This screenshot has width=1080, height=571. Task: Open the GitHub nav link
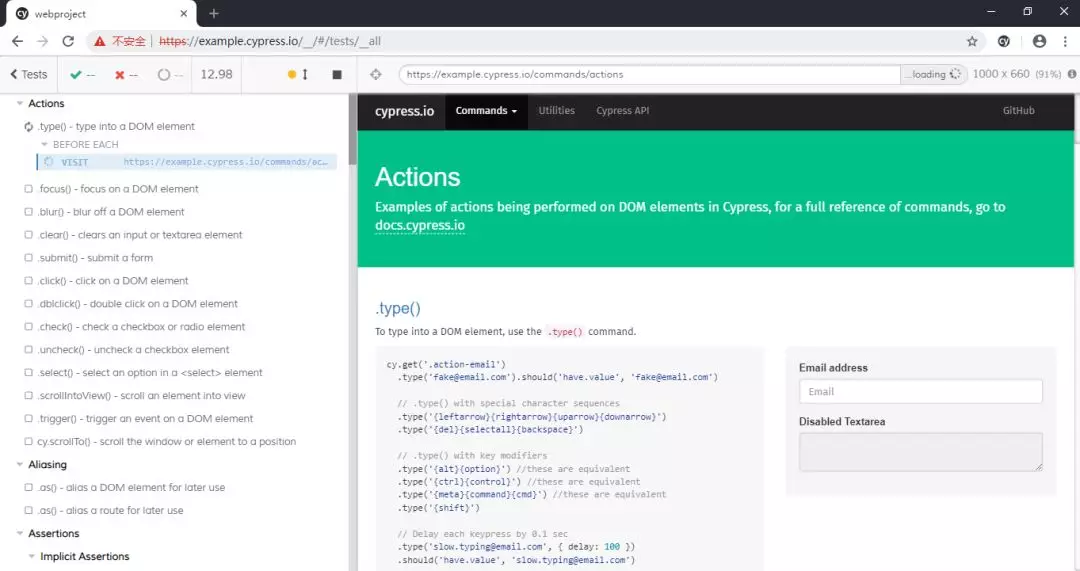[x=1019, y=111]
